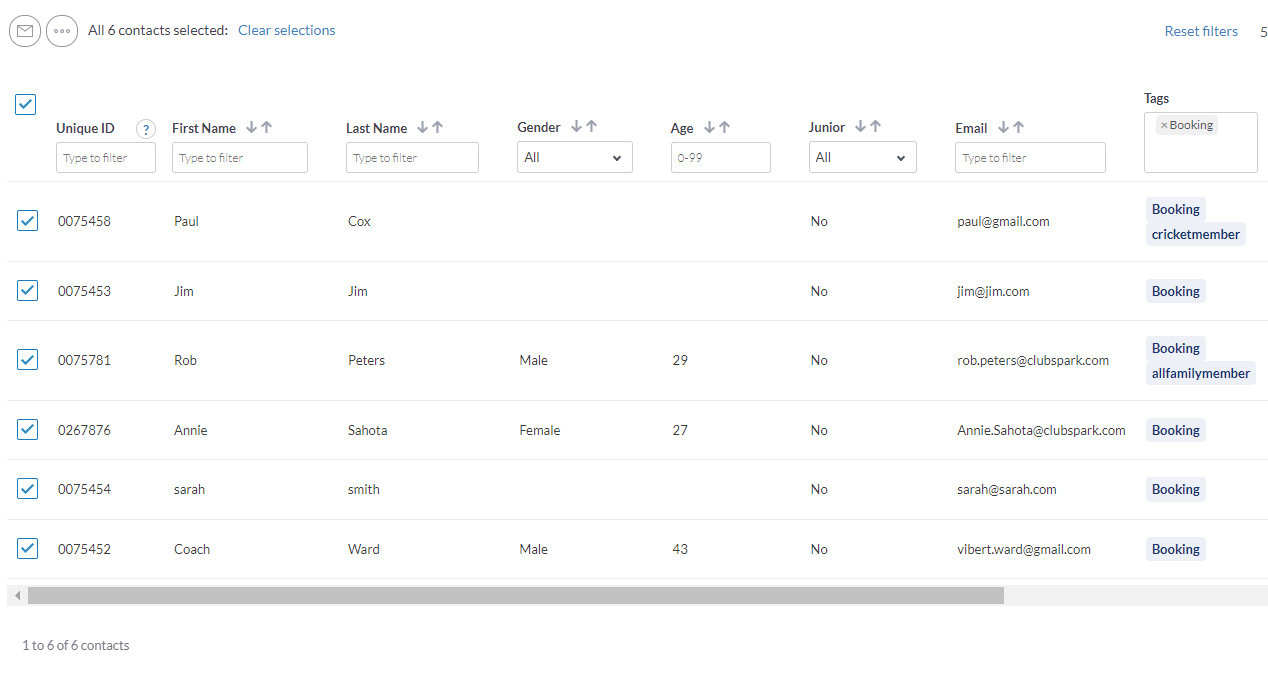Open the more actions ellipsis icon
Image resolution: width=1268 pixels, height=674 pixels.
pos(62,31)
